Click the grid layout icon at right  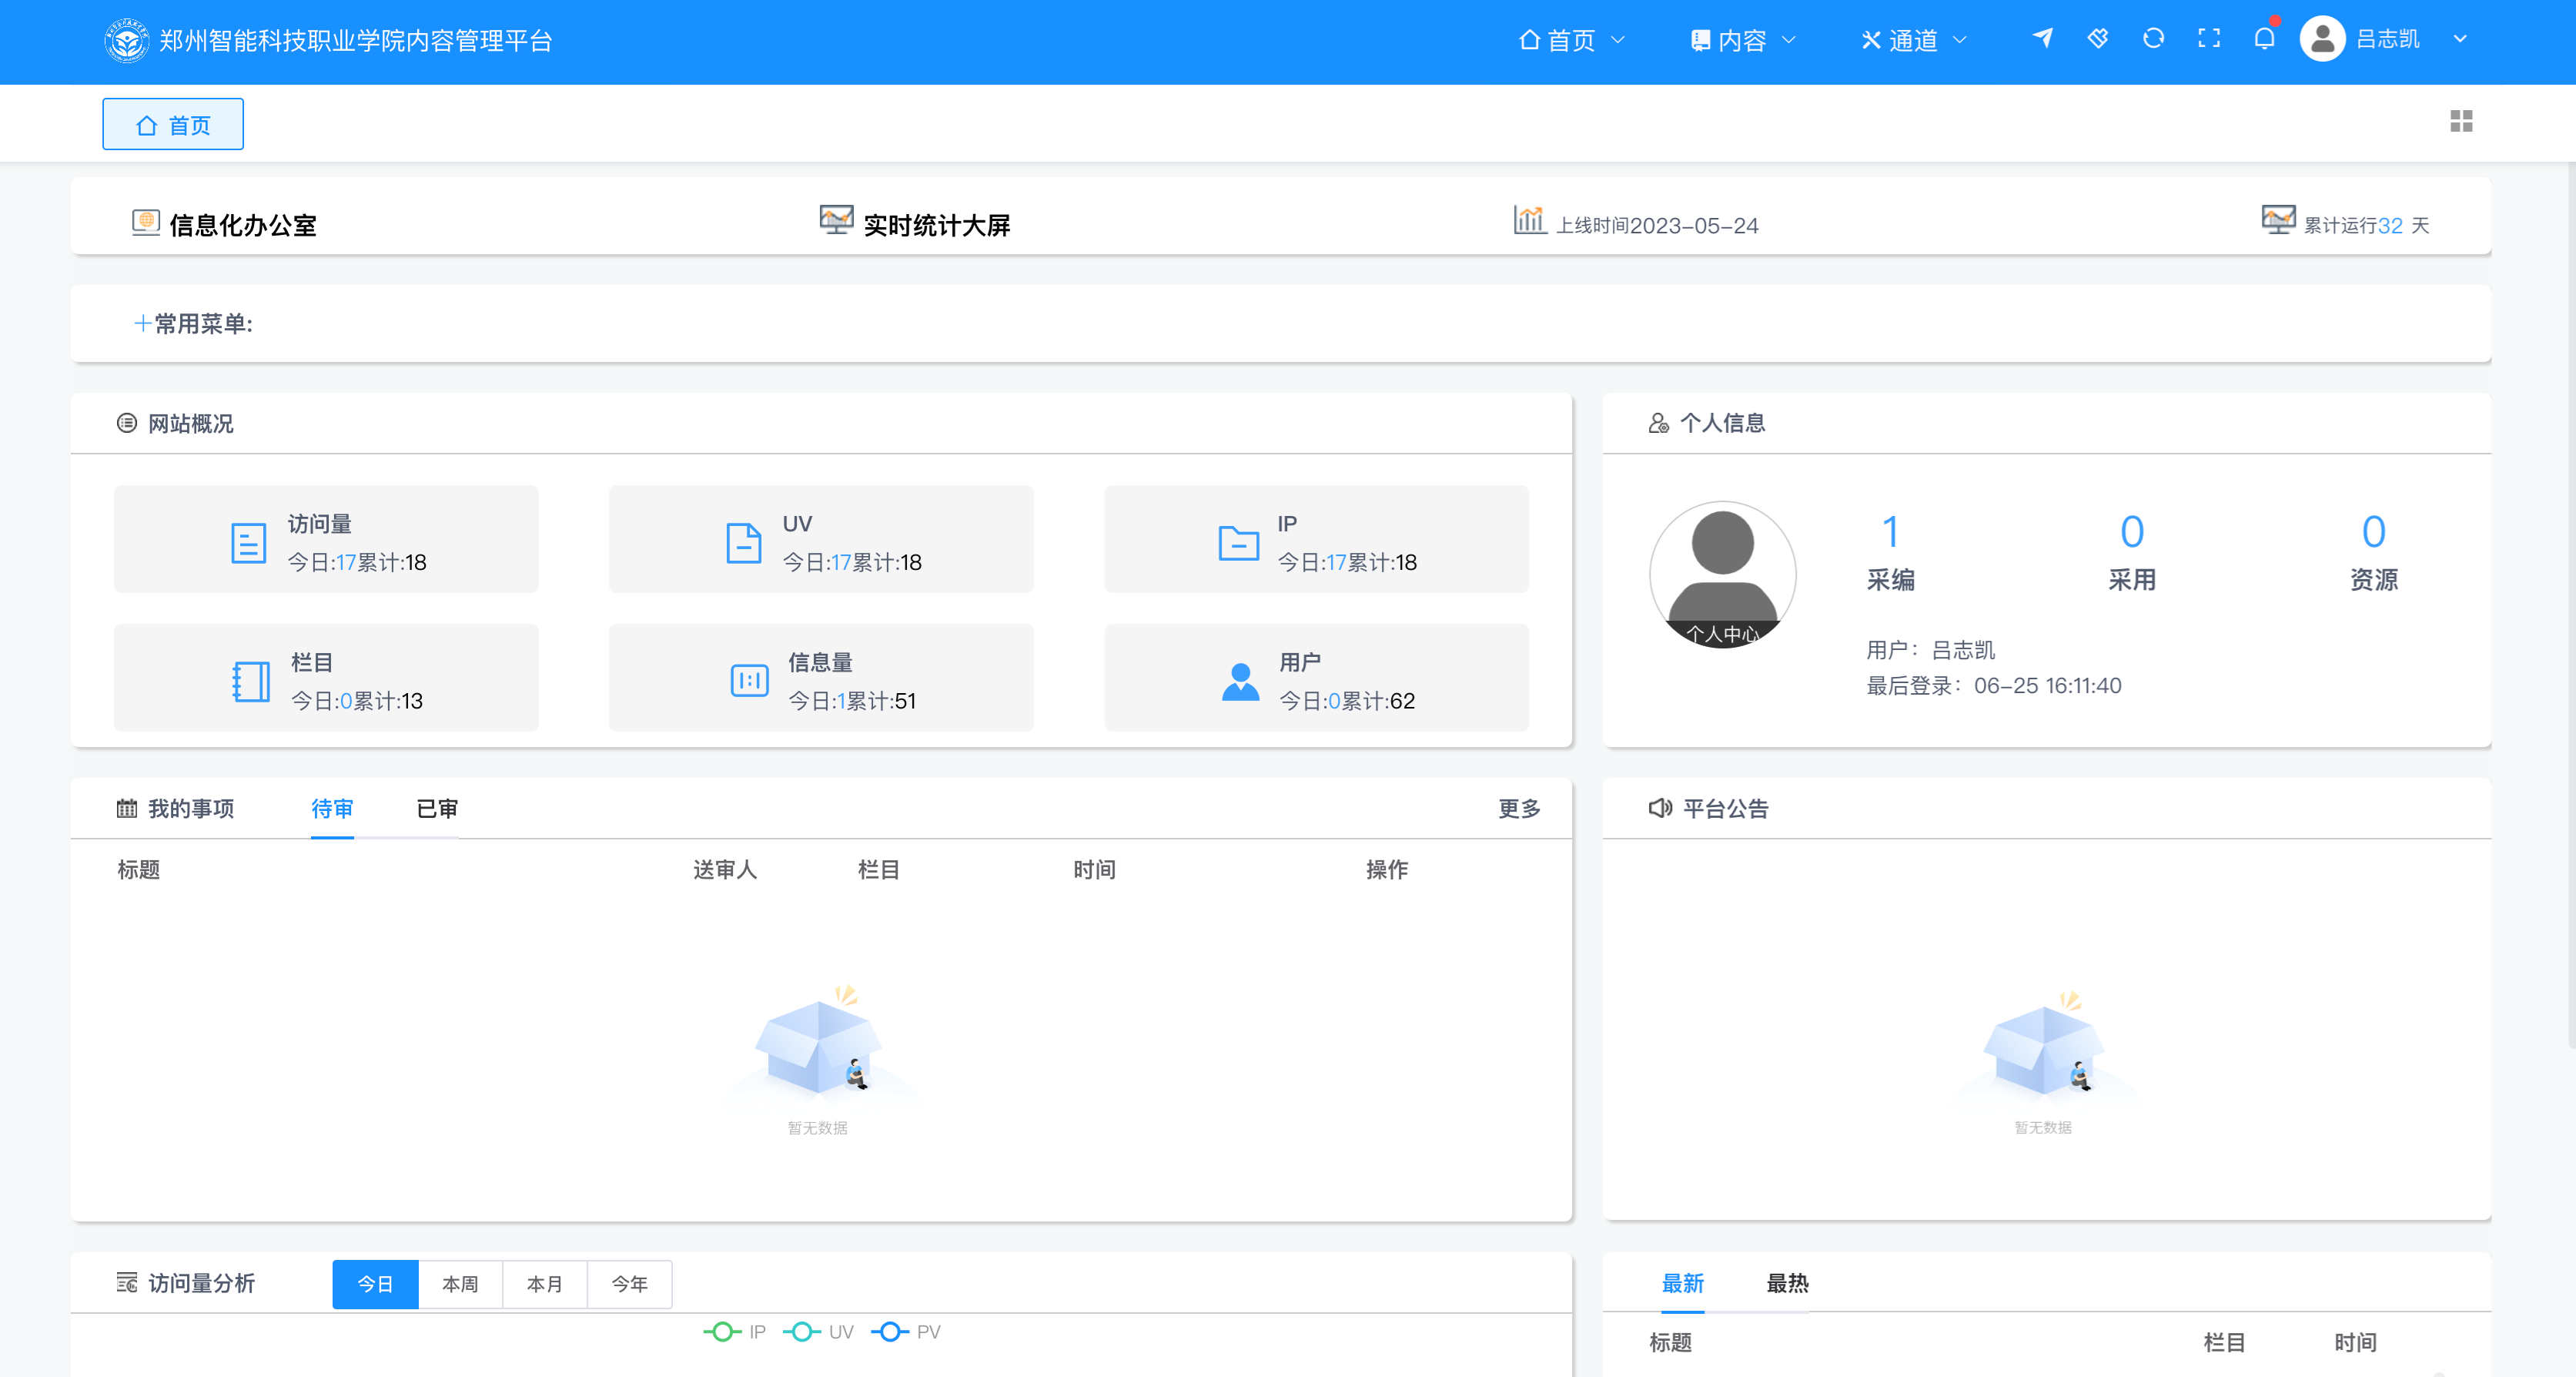pos(2461,121)
